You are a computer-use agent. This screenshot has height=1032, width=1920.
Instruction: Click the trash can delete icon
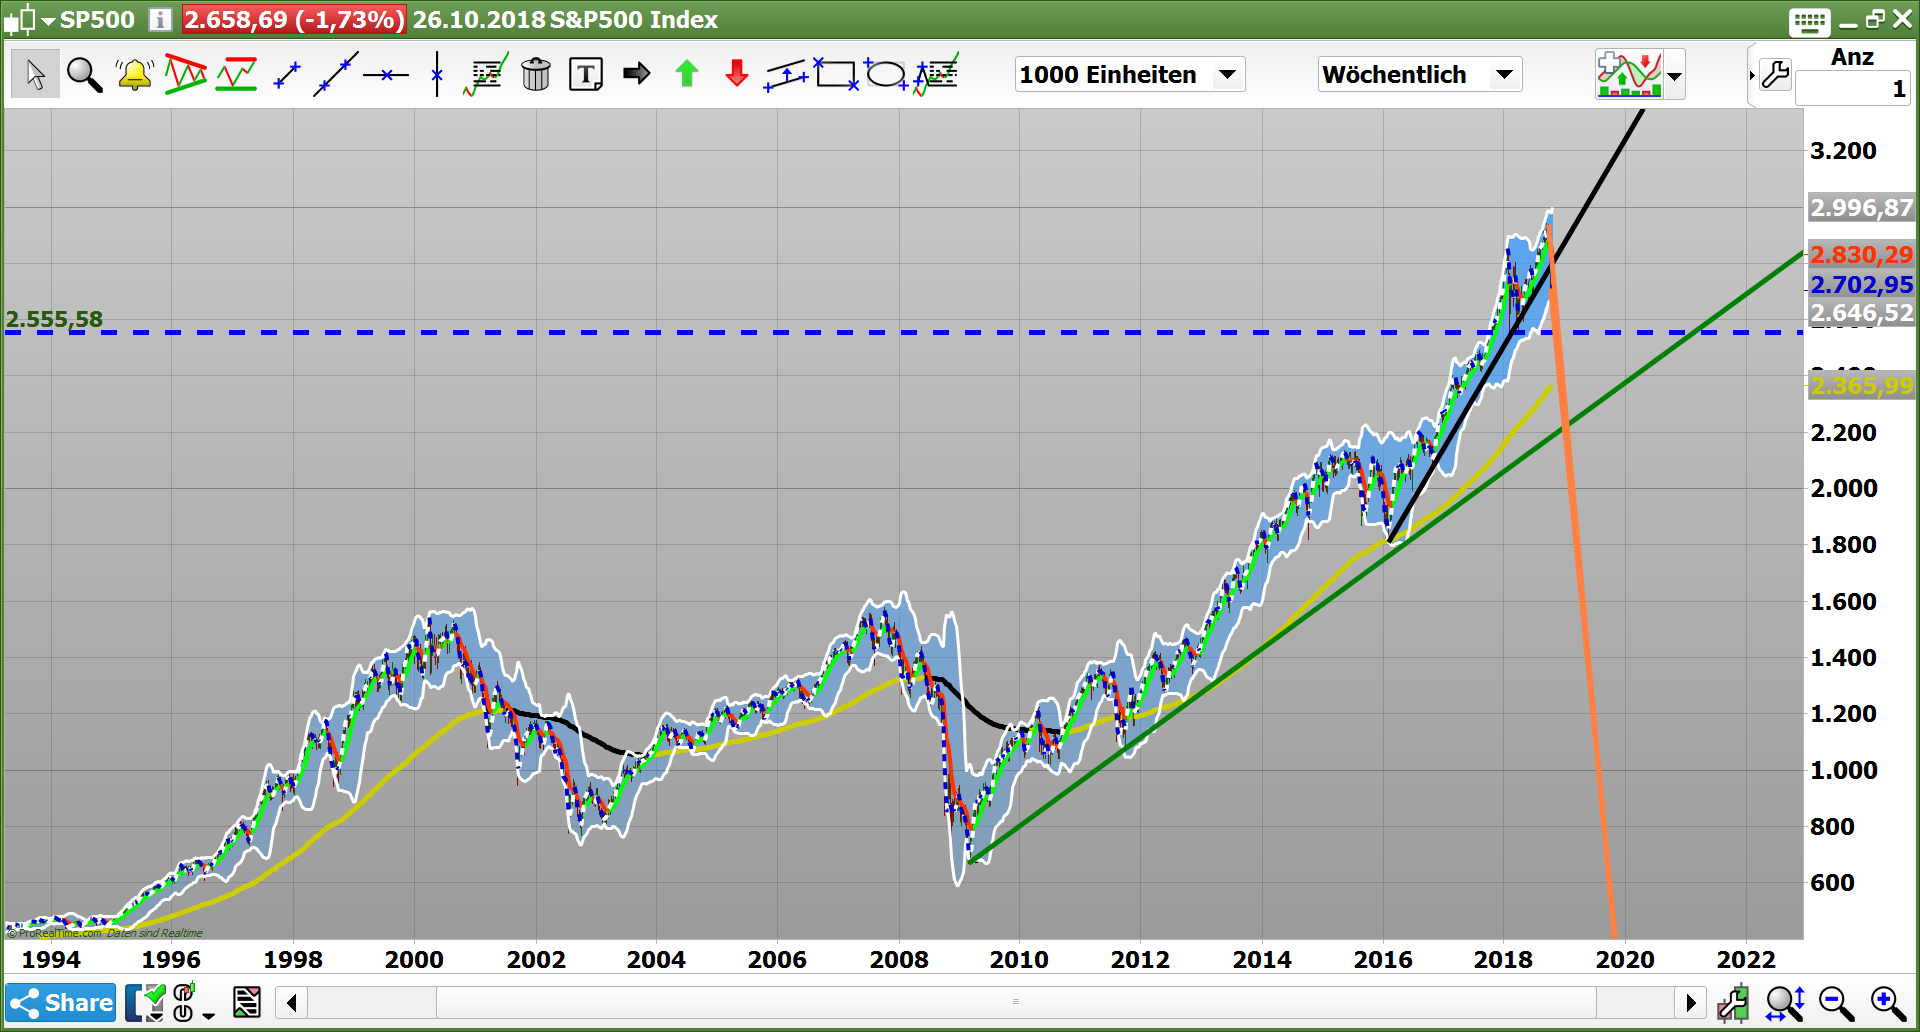pyautogui.click(x=536, y=74)
